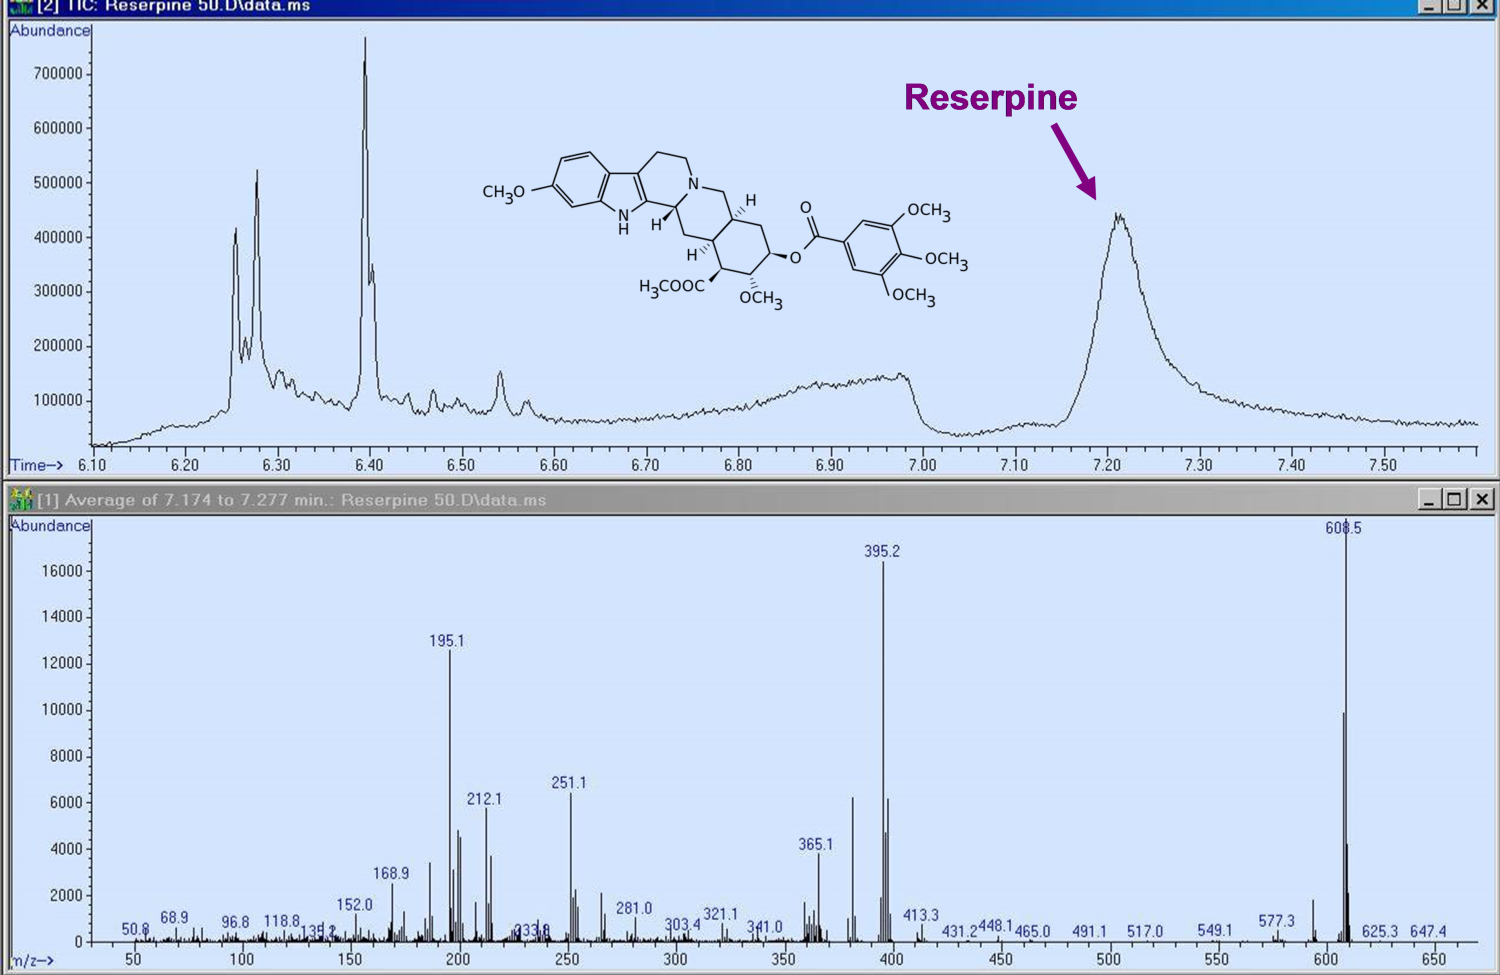Click the 395.2 peak label

point(882,551)
